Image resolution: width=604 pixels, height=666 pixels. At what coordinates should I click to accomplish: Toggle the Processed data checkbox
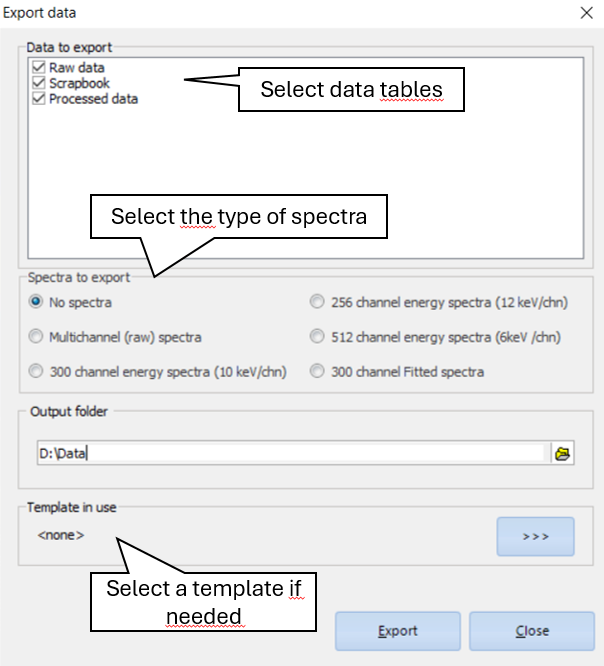click(39, 99)
